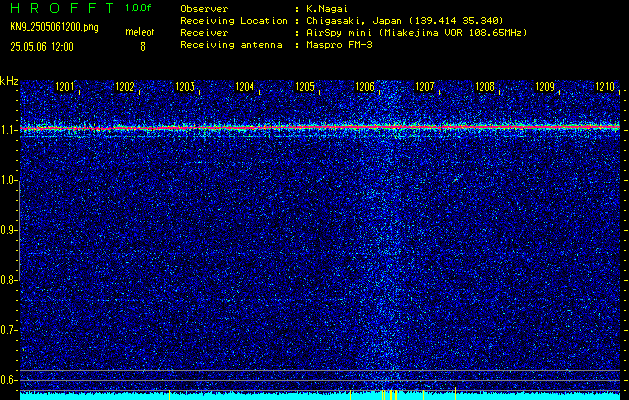This screenshot has height=400, width=629.
Task: Click the meteor count value 8
Action: point(142,47)
